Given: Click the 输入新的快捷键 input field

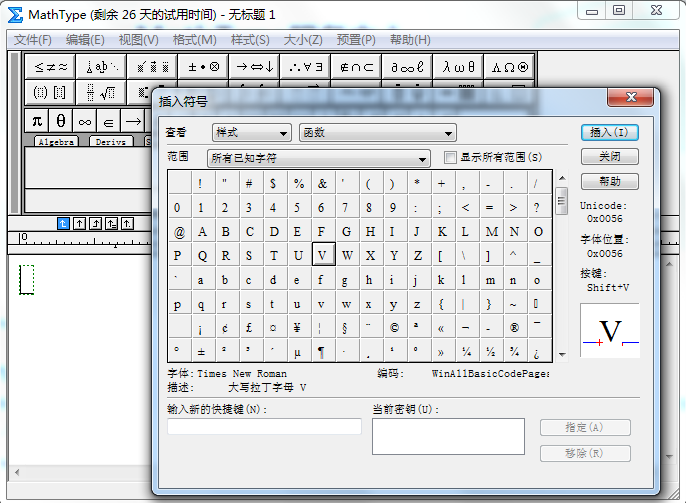Looking at the screenshot, I should coord(264,426).
